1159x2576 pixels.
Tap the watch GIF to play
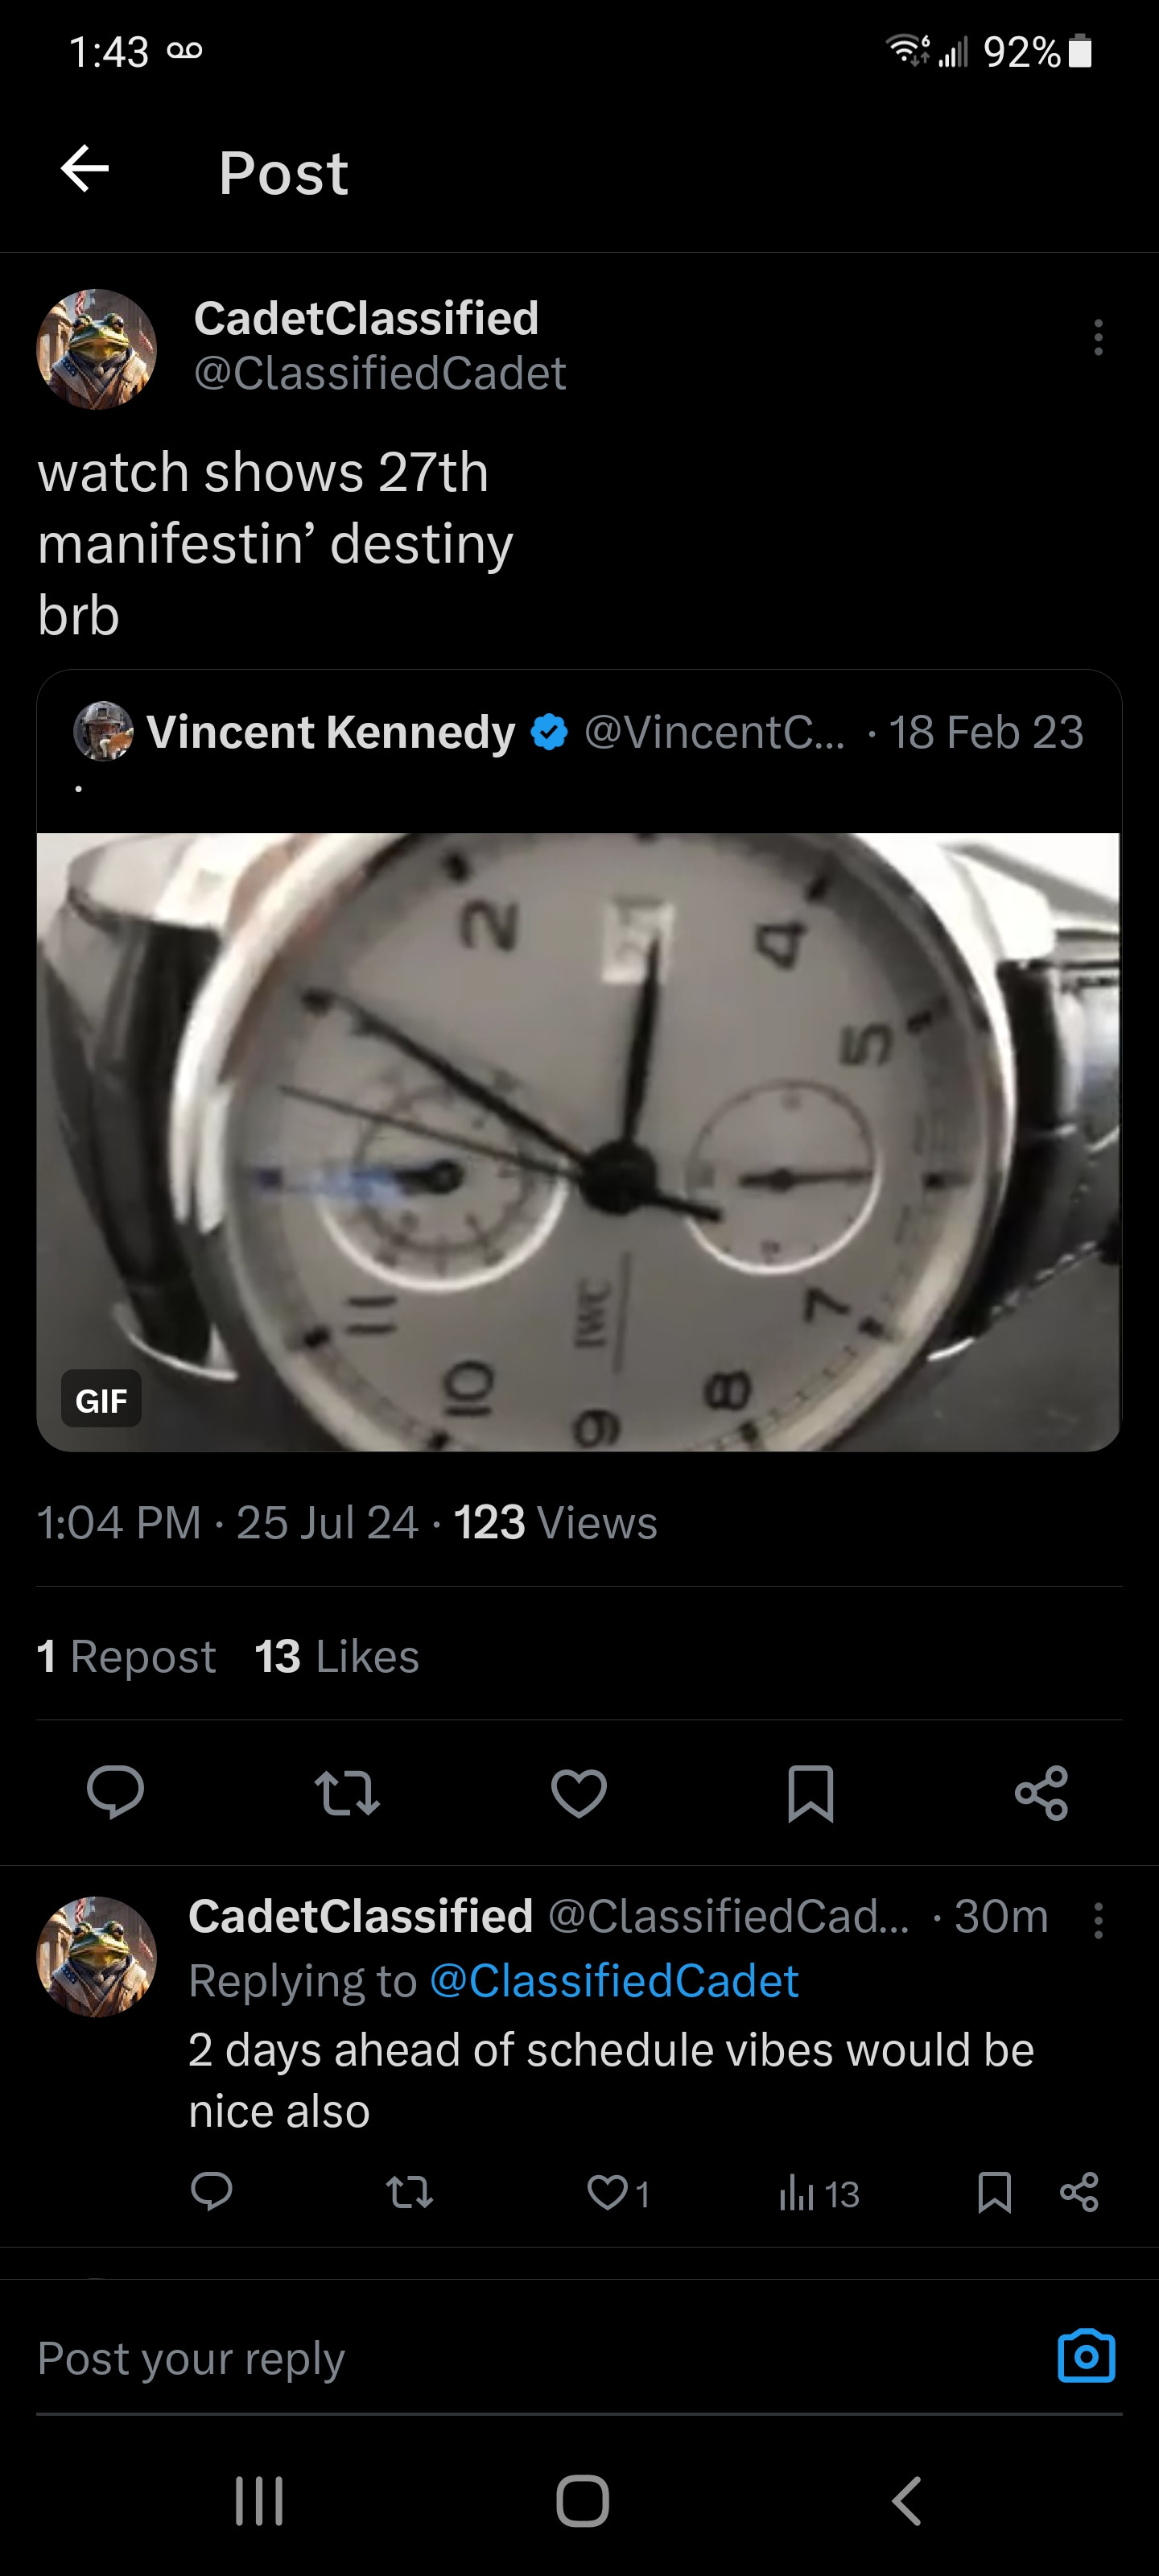pyautogui.click(x=579, y=1141)
